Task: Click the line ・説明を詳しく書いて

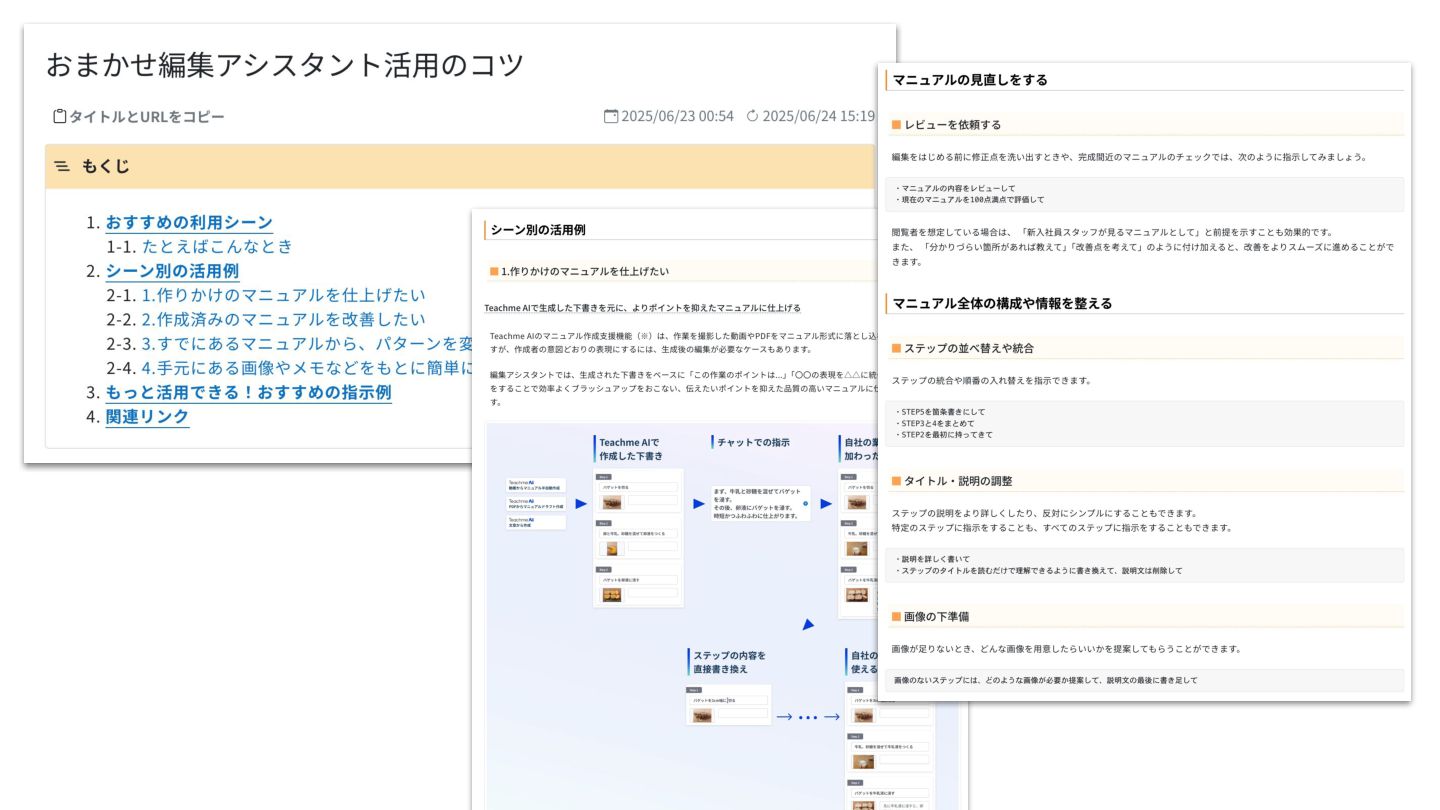Action: pos(932,559)
